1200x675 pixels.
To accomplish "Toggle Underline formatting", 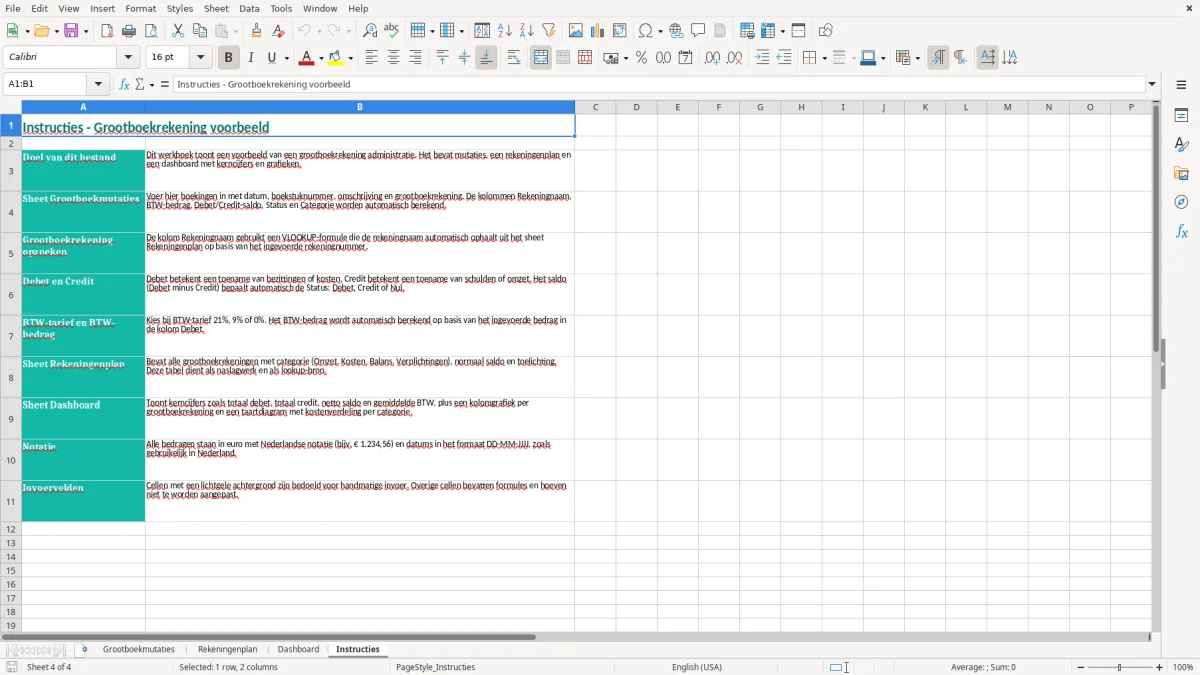I will point(272,58).
